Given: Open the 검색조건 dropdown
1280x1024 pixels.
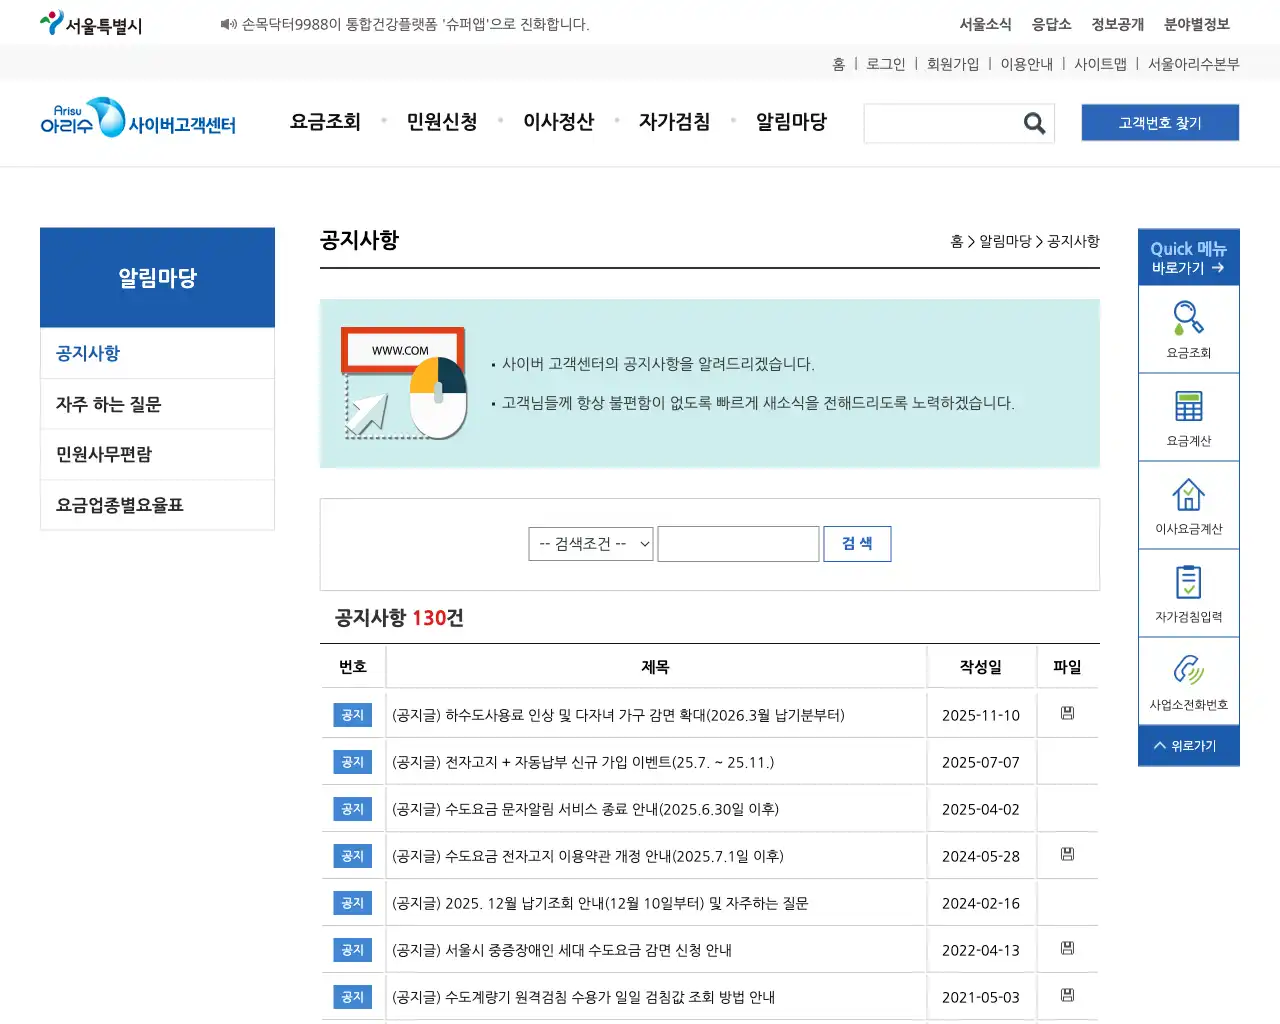Looking at the screenshot, I should [590, 543].
